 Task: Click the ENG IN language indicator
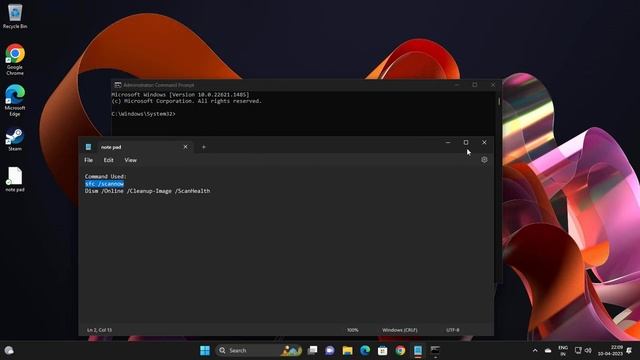563,350
